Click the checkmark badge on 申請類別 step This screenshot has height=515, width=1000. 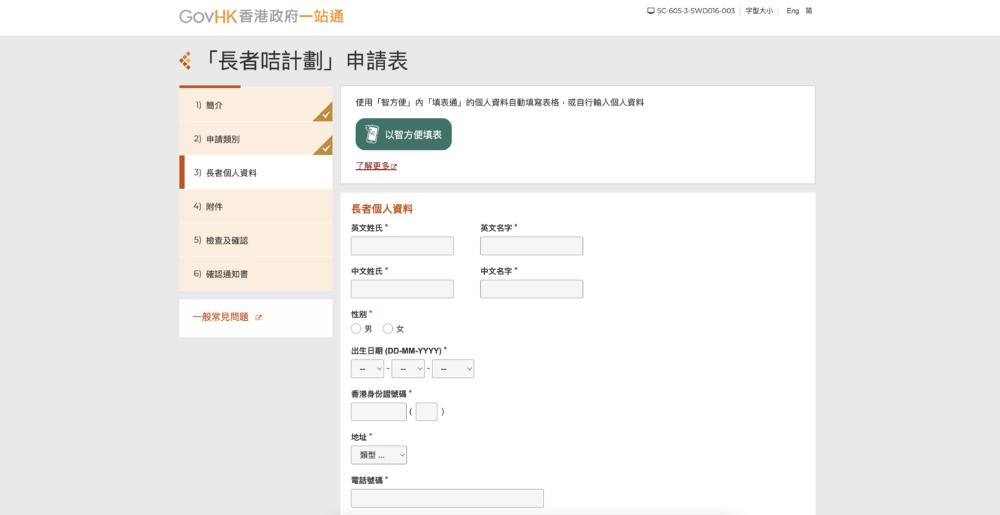(x=323, y=145)
